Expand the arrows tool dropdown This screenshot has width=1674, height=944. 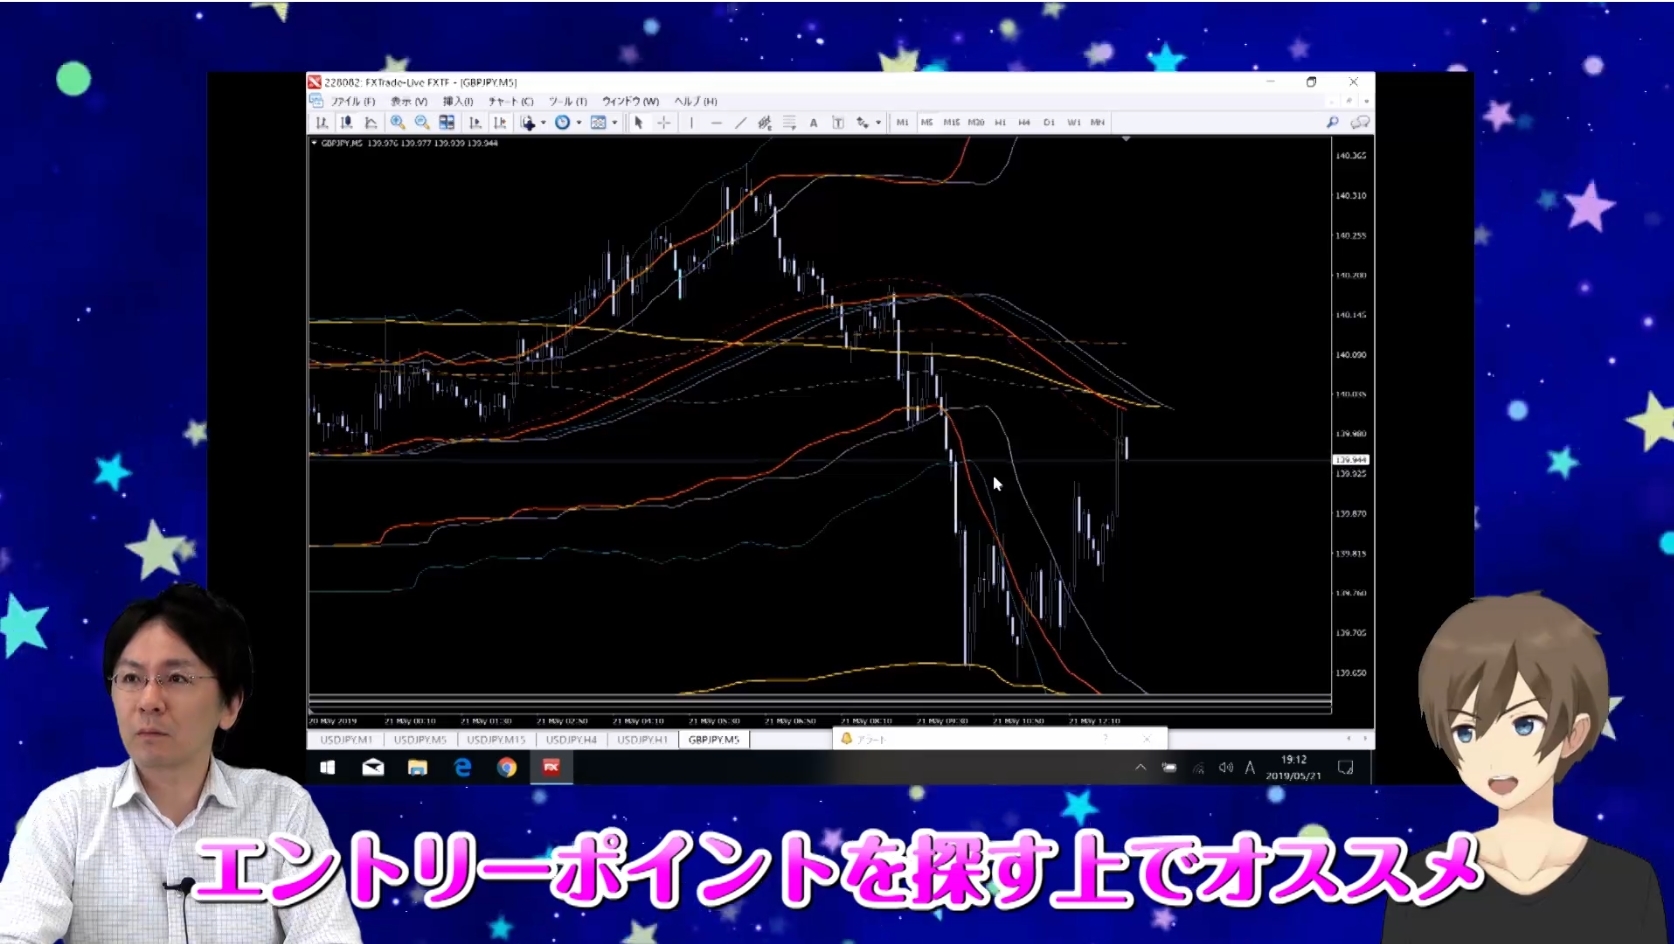tap(878, 123)
